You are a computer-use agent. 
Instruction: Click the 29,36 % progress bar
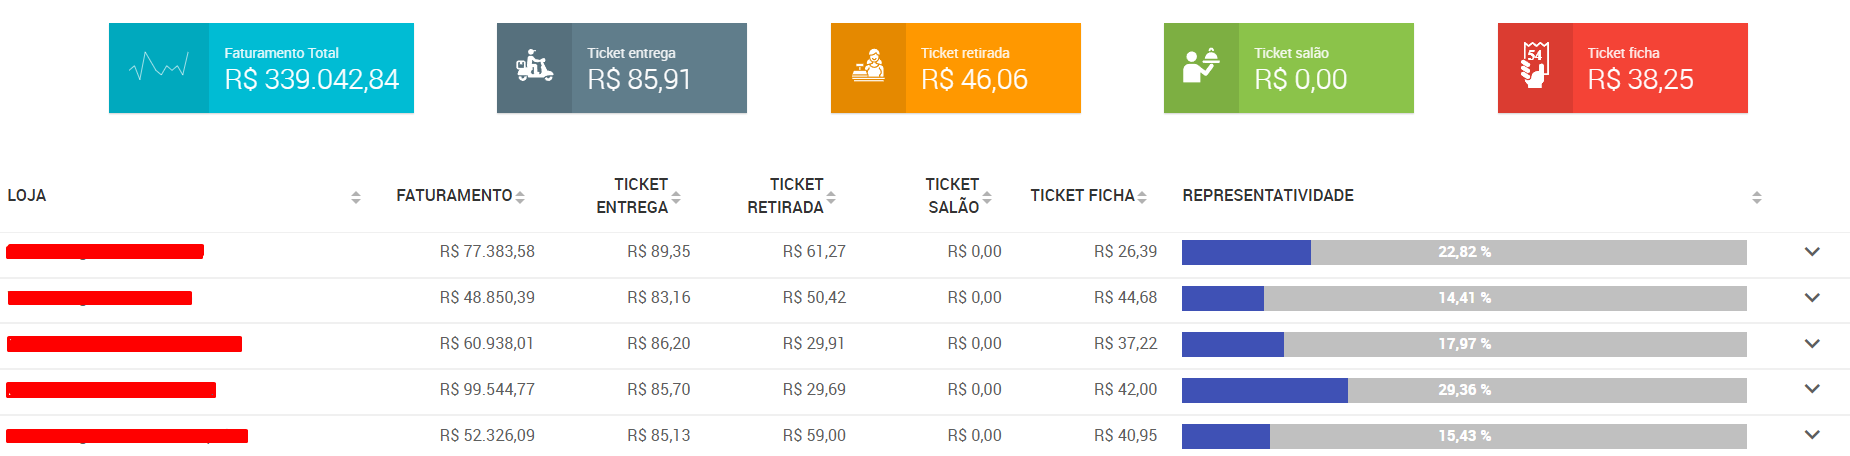(x=1464, y=390)
